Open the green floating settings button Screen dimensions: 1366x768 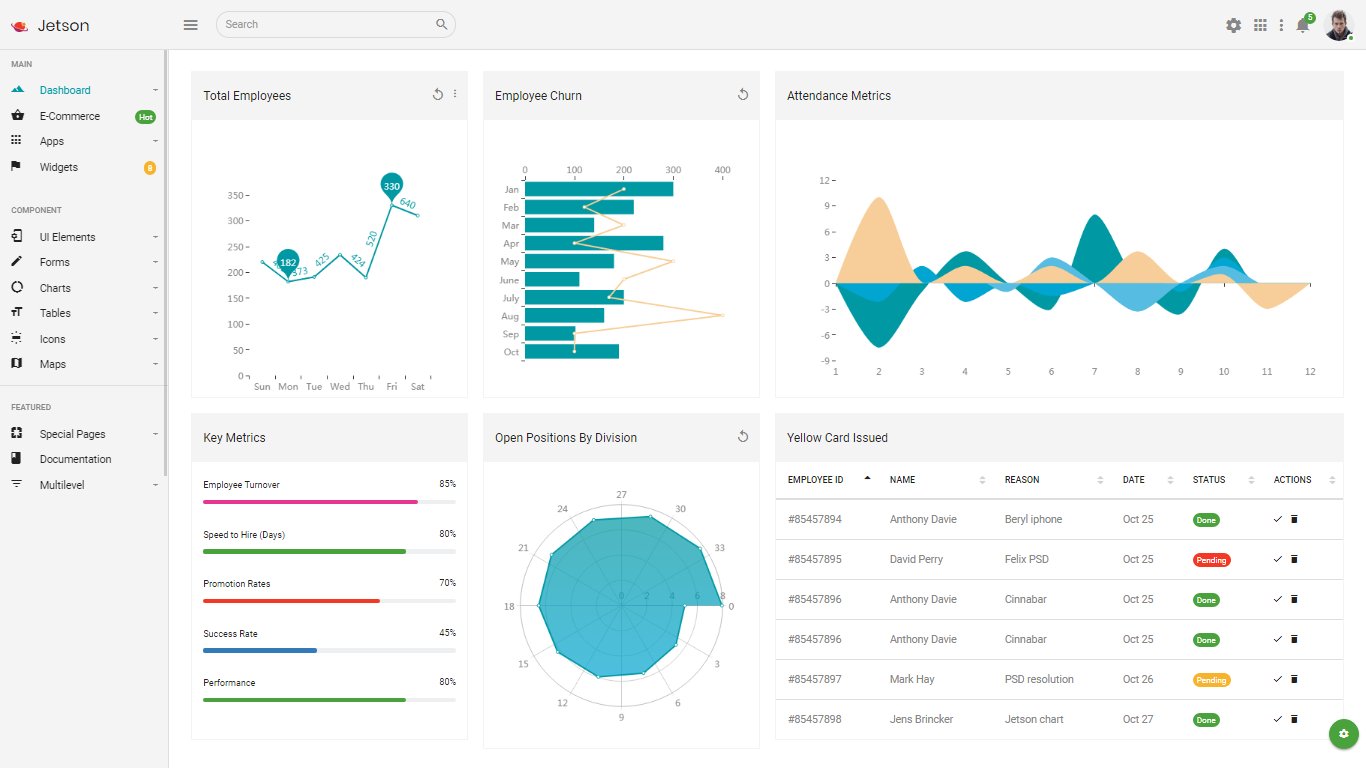(x=1343, y=734)
